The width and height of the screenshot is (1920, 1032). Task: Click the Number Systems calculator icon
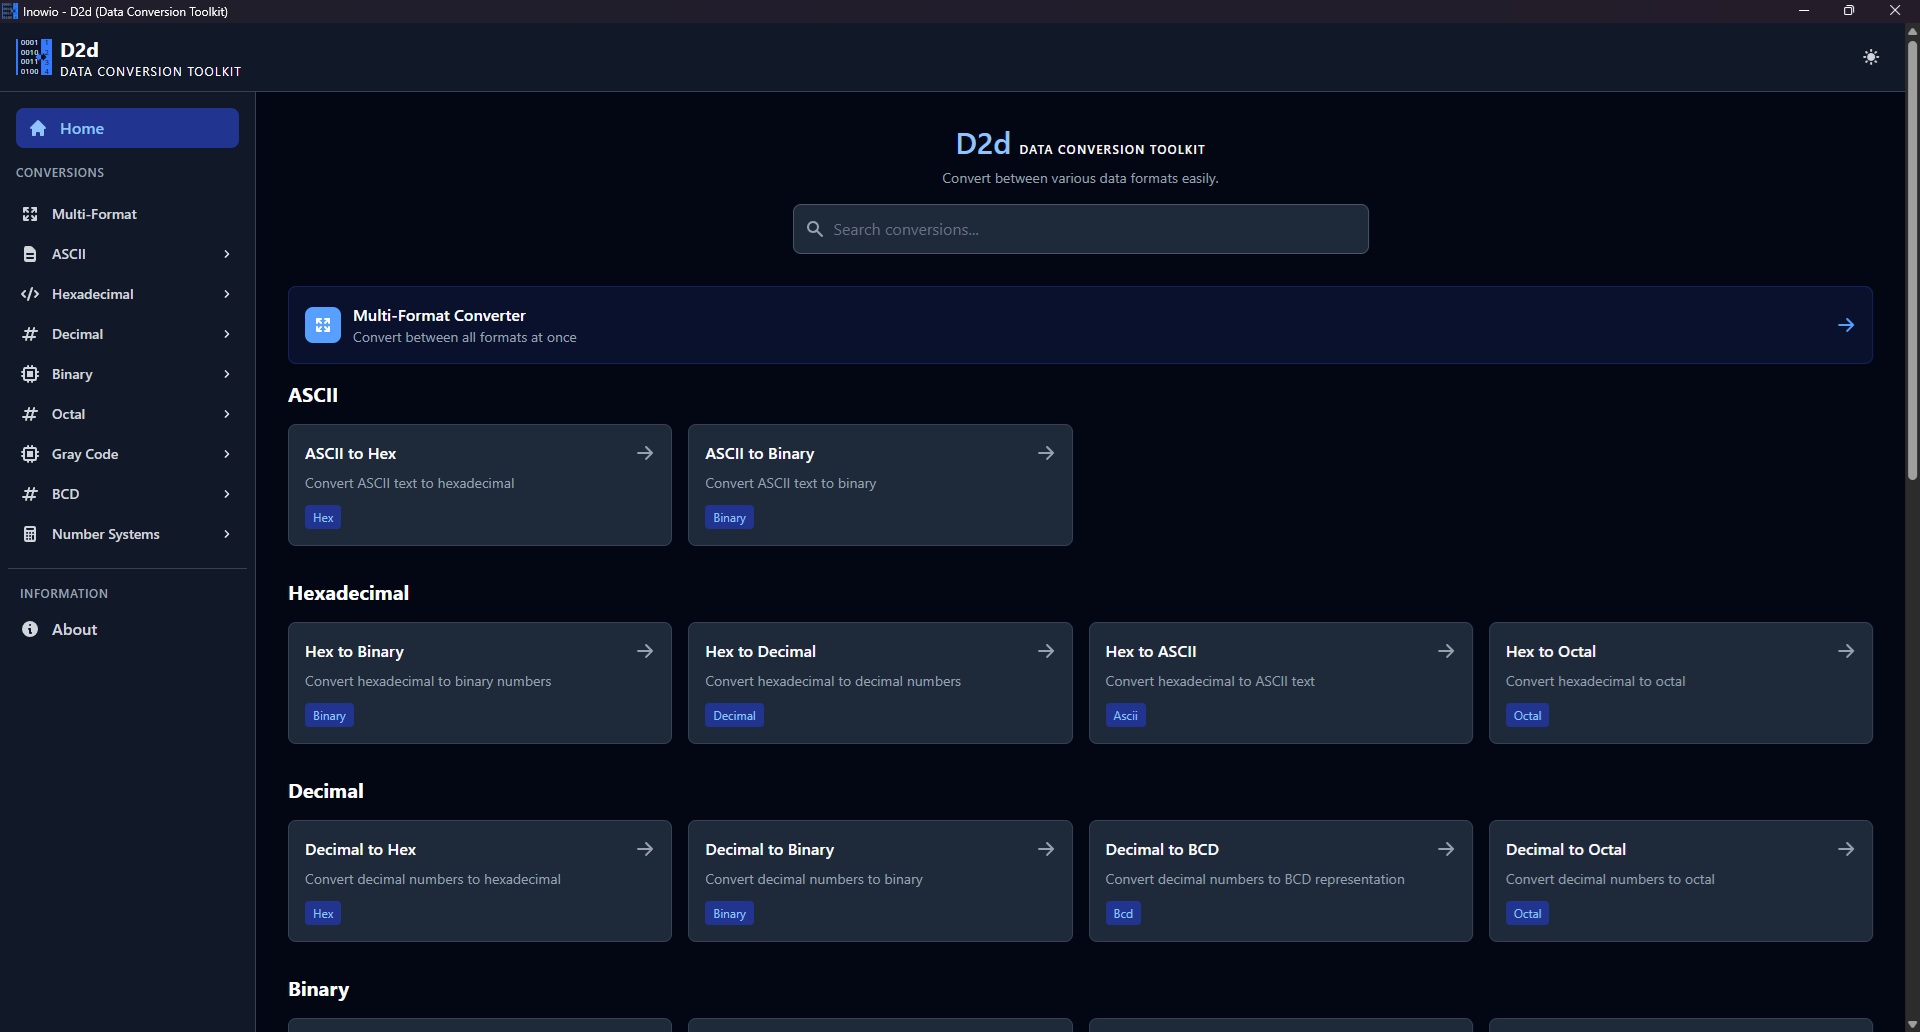coord(30,534)
